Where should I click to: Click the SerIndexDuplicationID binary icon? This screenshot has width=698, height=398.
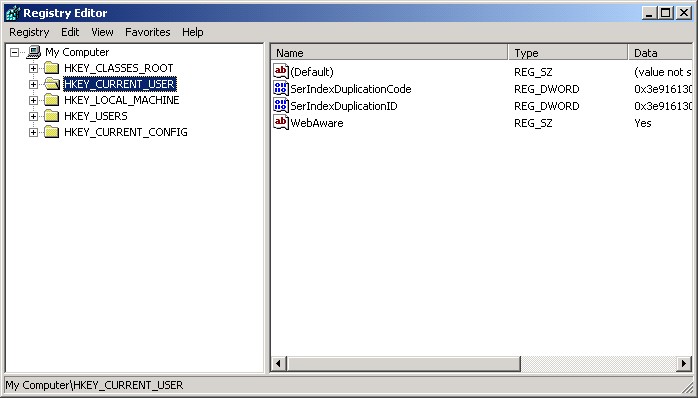[x=281, y=106]
